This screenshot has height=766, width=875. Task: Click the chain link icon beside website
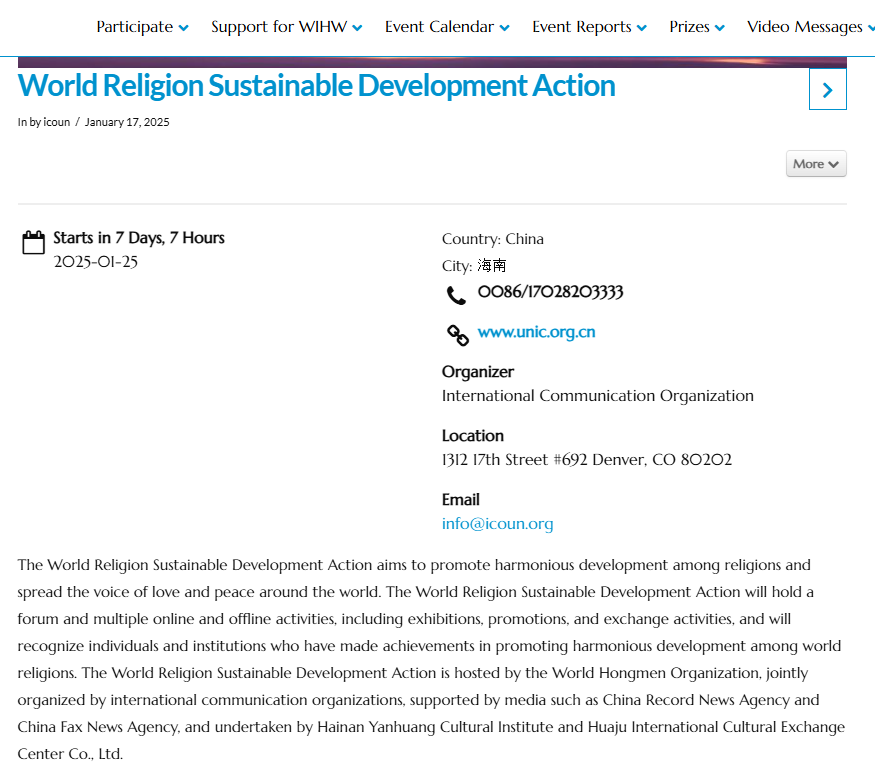pyautogui.click(x=458, y=335)
